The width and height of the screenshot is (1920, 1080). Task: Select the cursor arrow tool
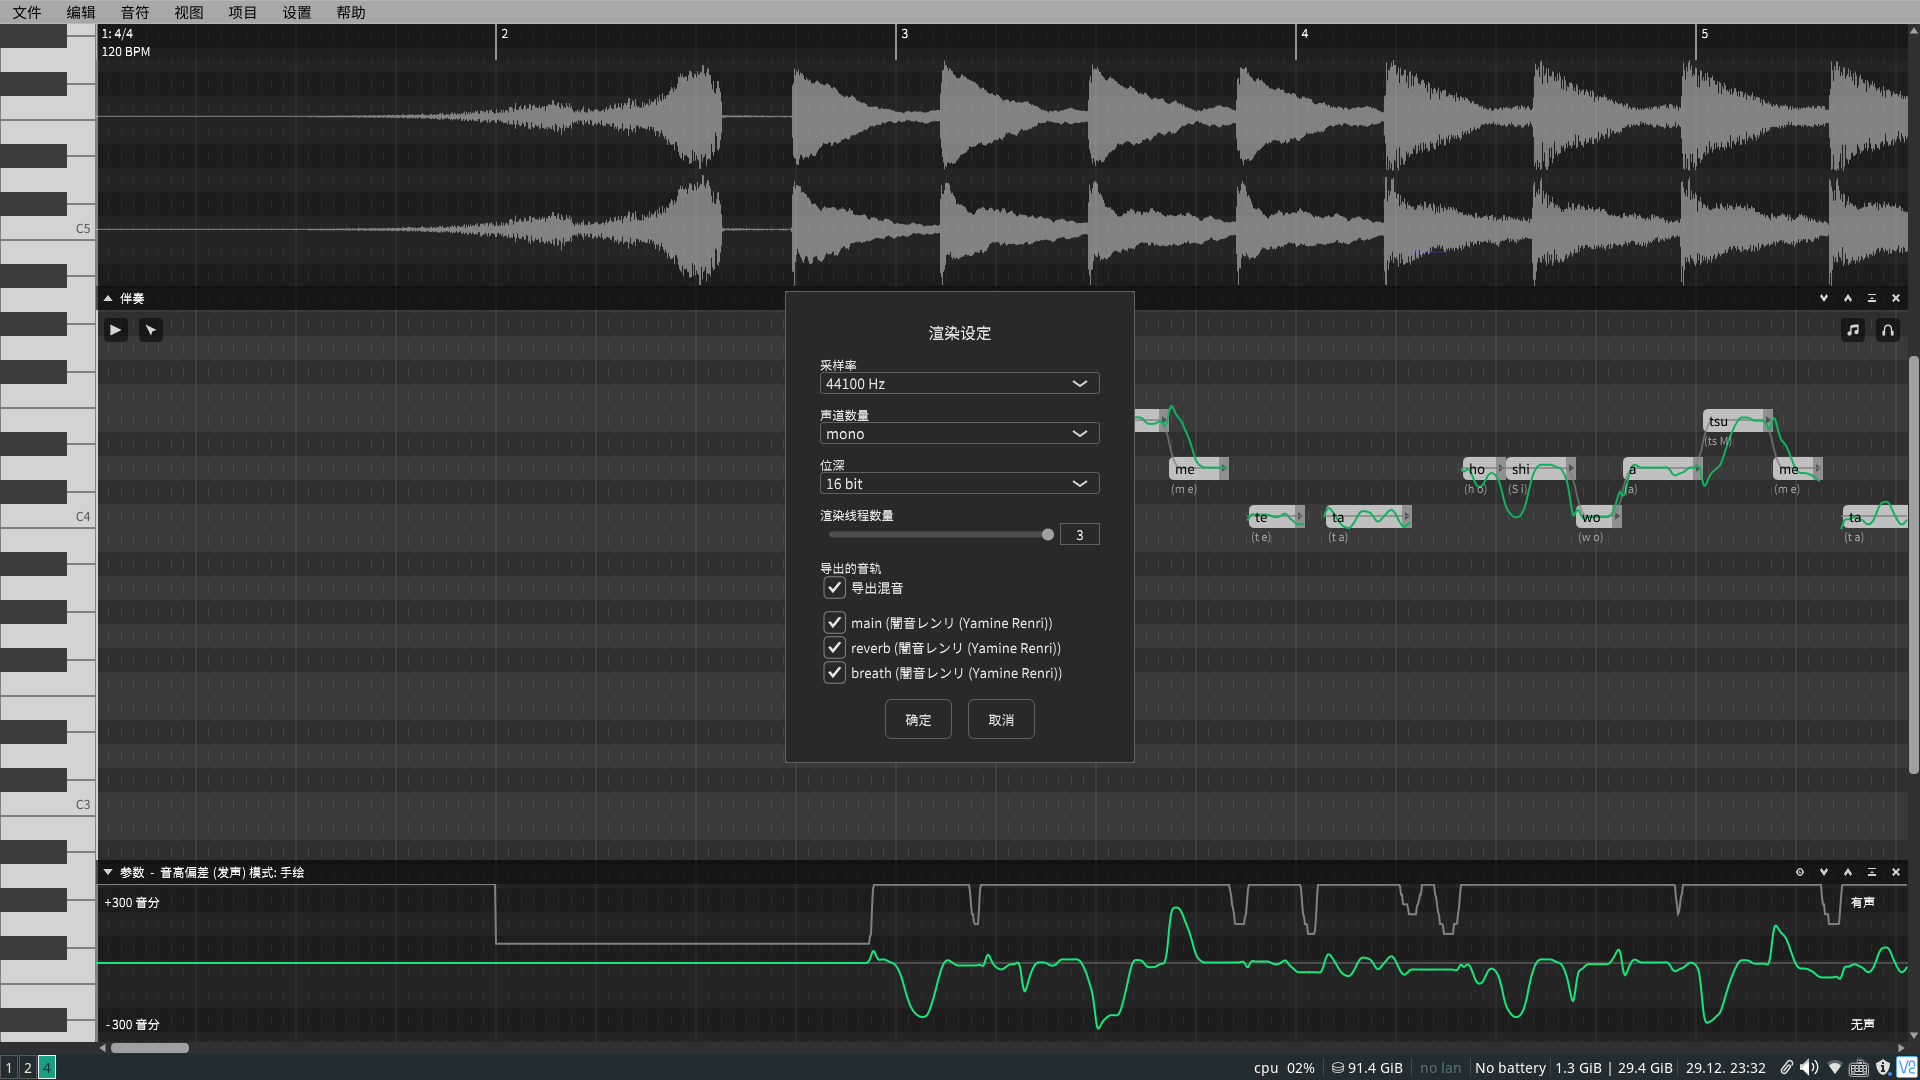click(x=151, y=330)
